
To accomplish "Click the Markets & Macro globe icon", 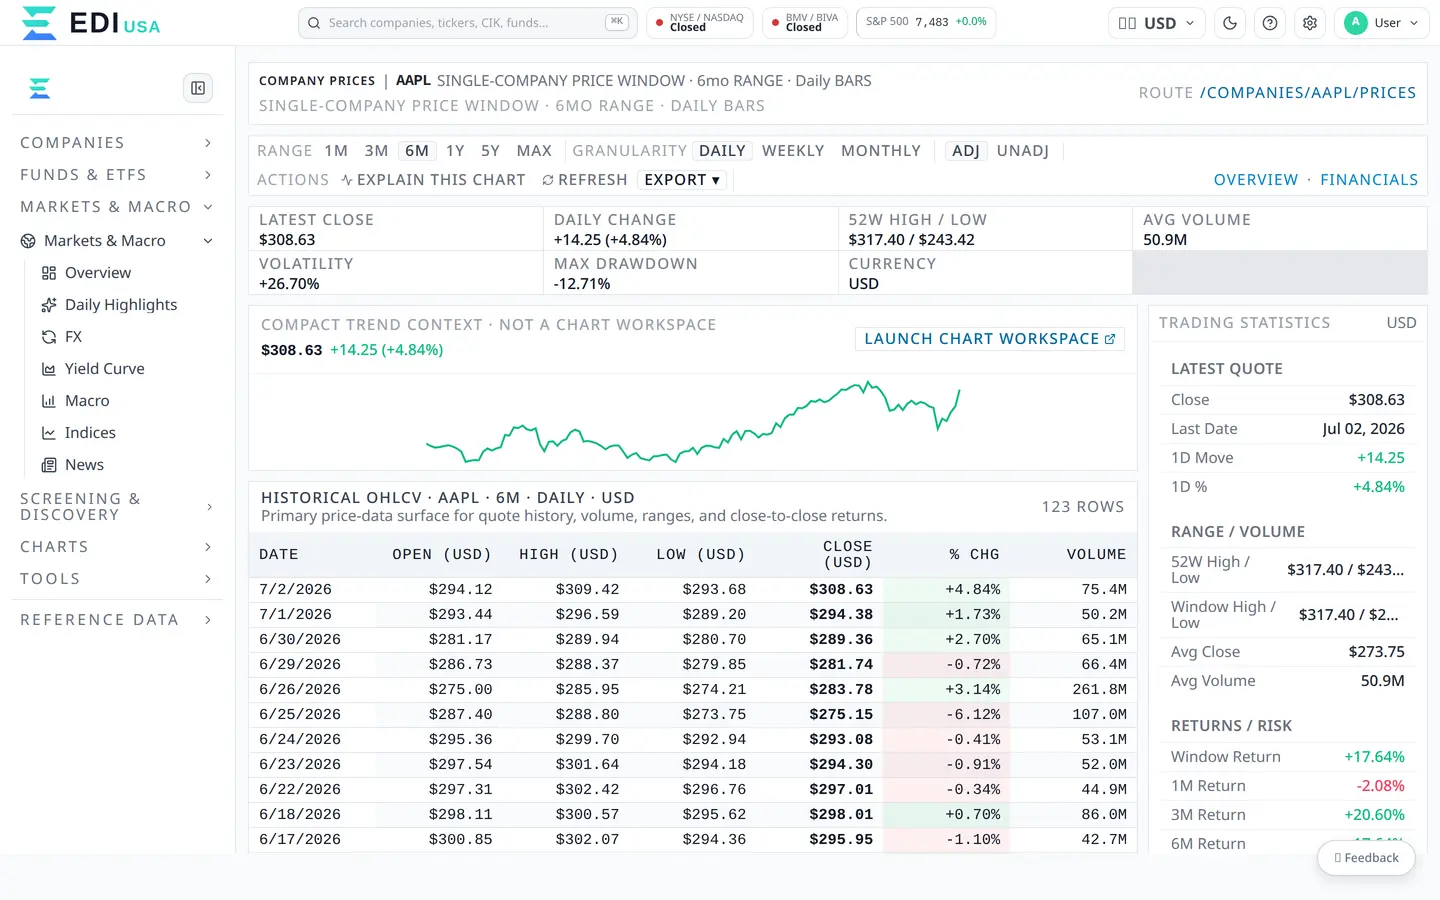I will (28, 241).
